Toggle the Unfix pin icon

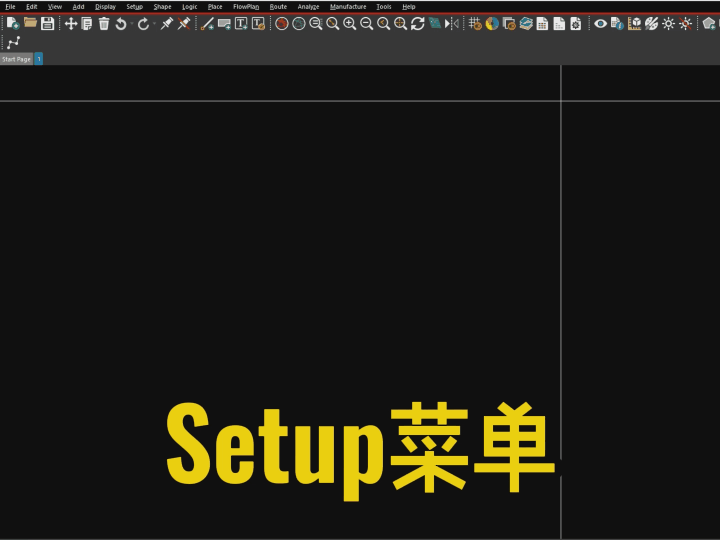pyautogui.click(x=184, y=23)
